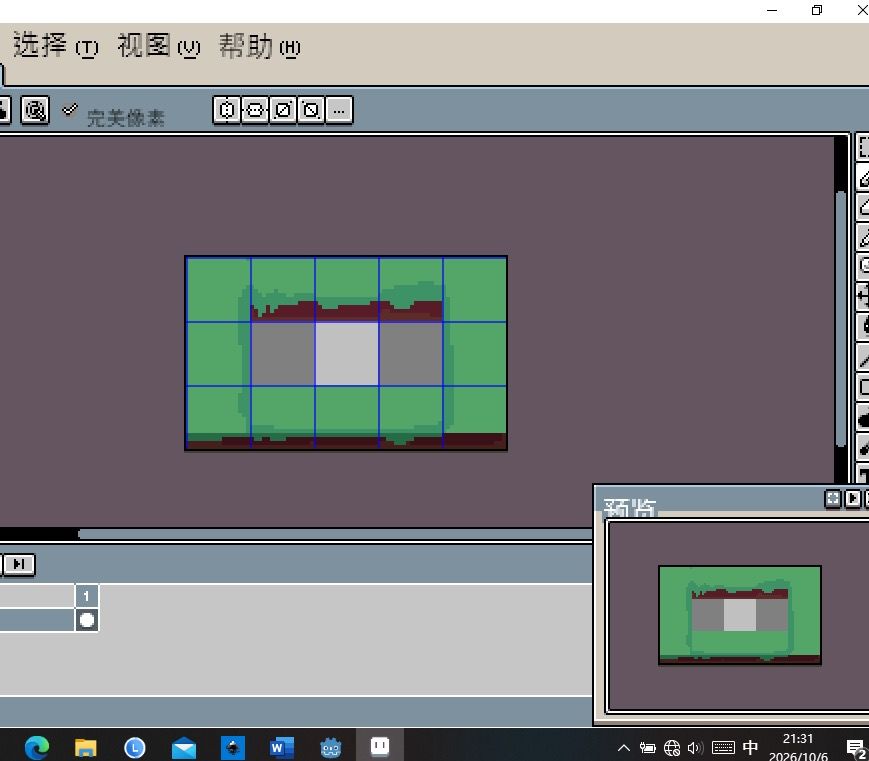Toggle the 完美像素 pixel-perfect checkbox
Viewport: 869px width, 761px height.
(70, 110)
